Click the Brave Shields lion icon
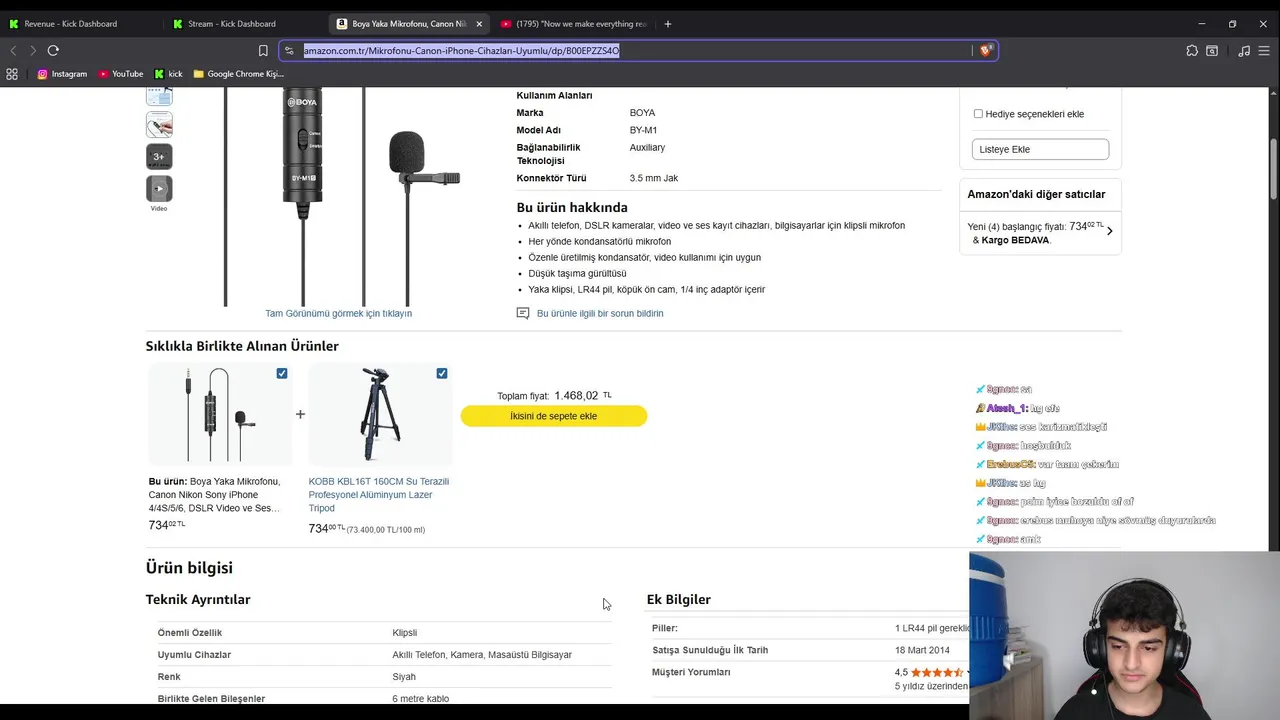This screenshot has width=1280, height=720. coord(986,50)
